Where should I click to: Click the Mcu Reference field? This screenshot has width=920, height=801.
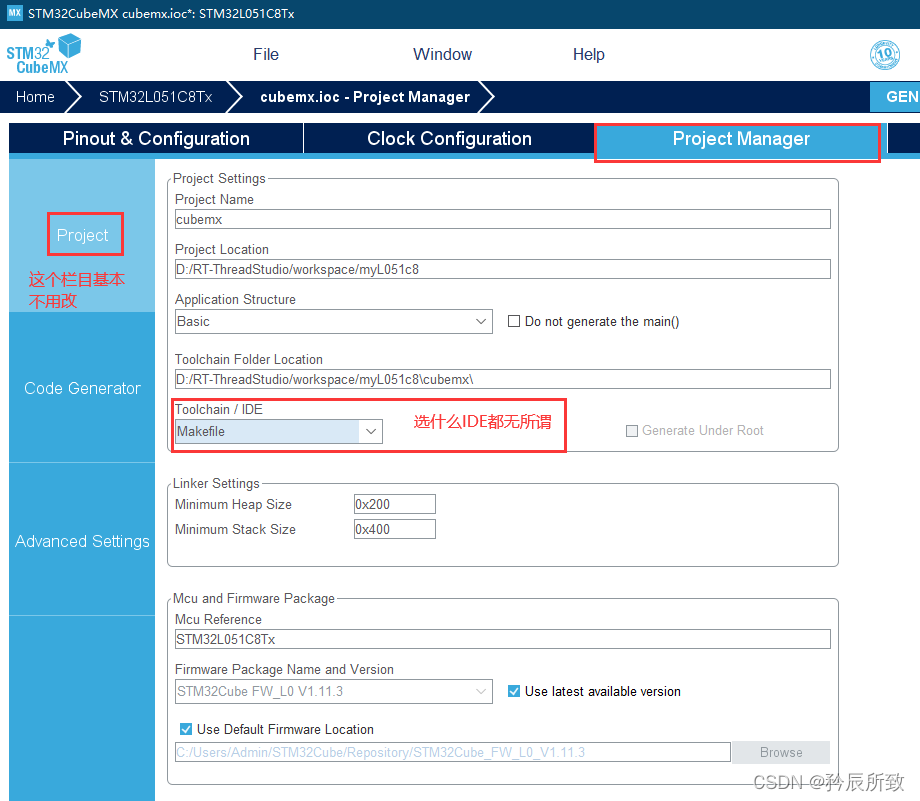coord(502,639)
